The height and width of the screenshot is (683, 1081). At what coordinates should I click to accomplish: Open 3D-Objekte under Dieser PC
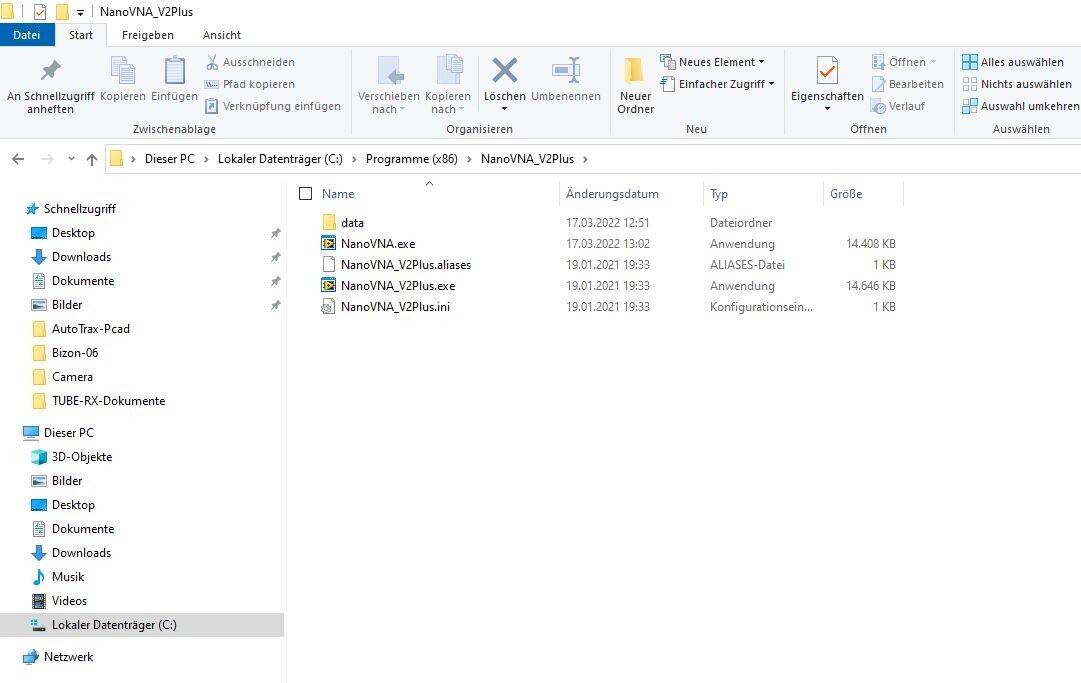point(81,457)
